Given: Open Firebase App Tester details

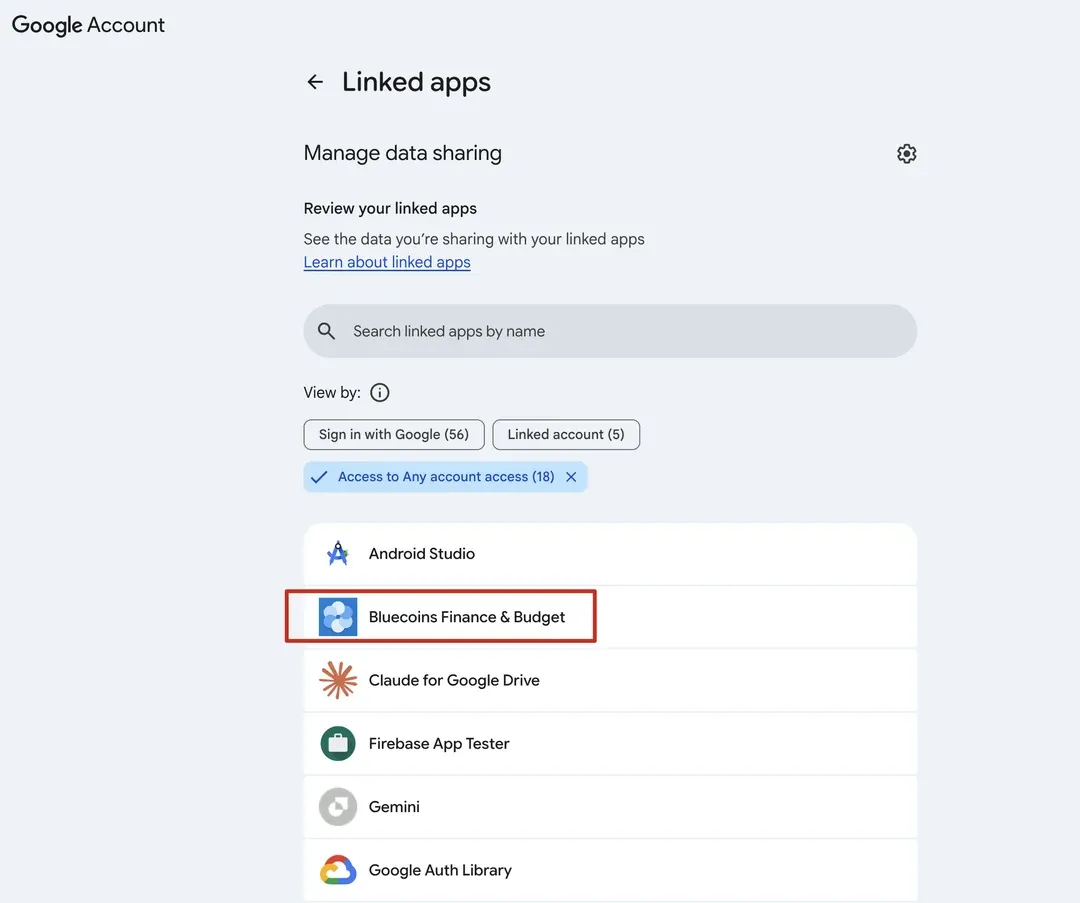Looking at the screenshot, I should click(x=610, y=743).
